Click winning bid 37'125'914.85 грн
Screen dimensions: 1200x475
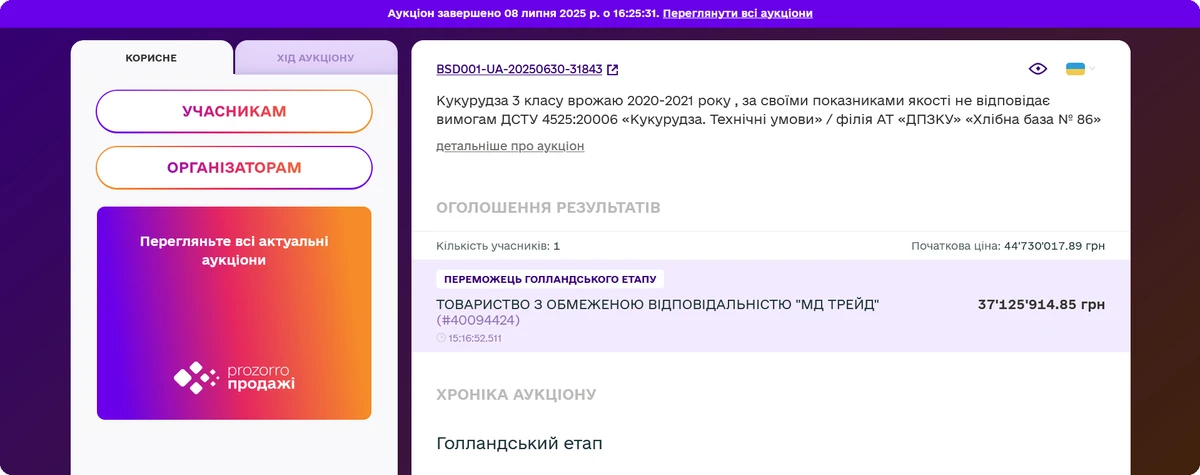pos(1041,304)
